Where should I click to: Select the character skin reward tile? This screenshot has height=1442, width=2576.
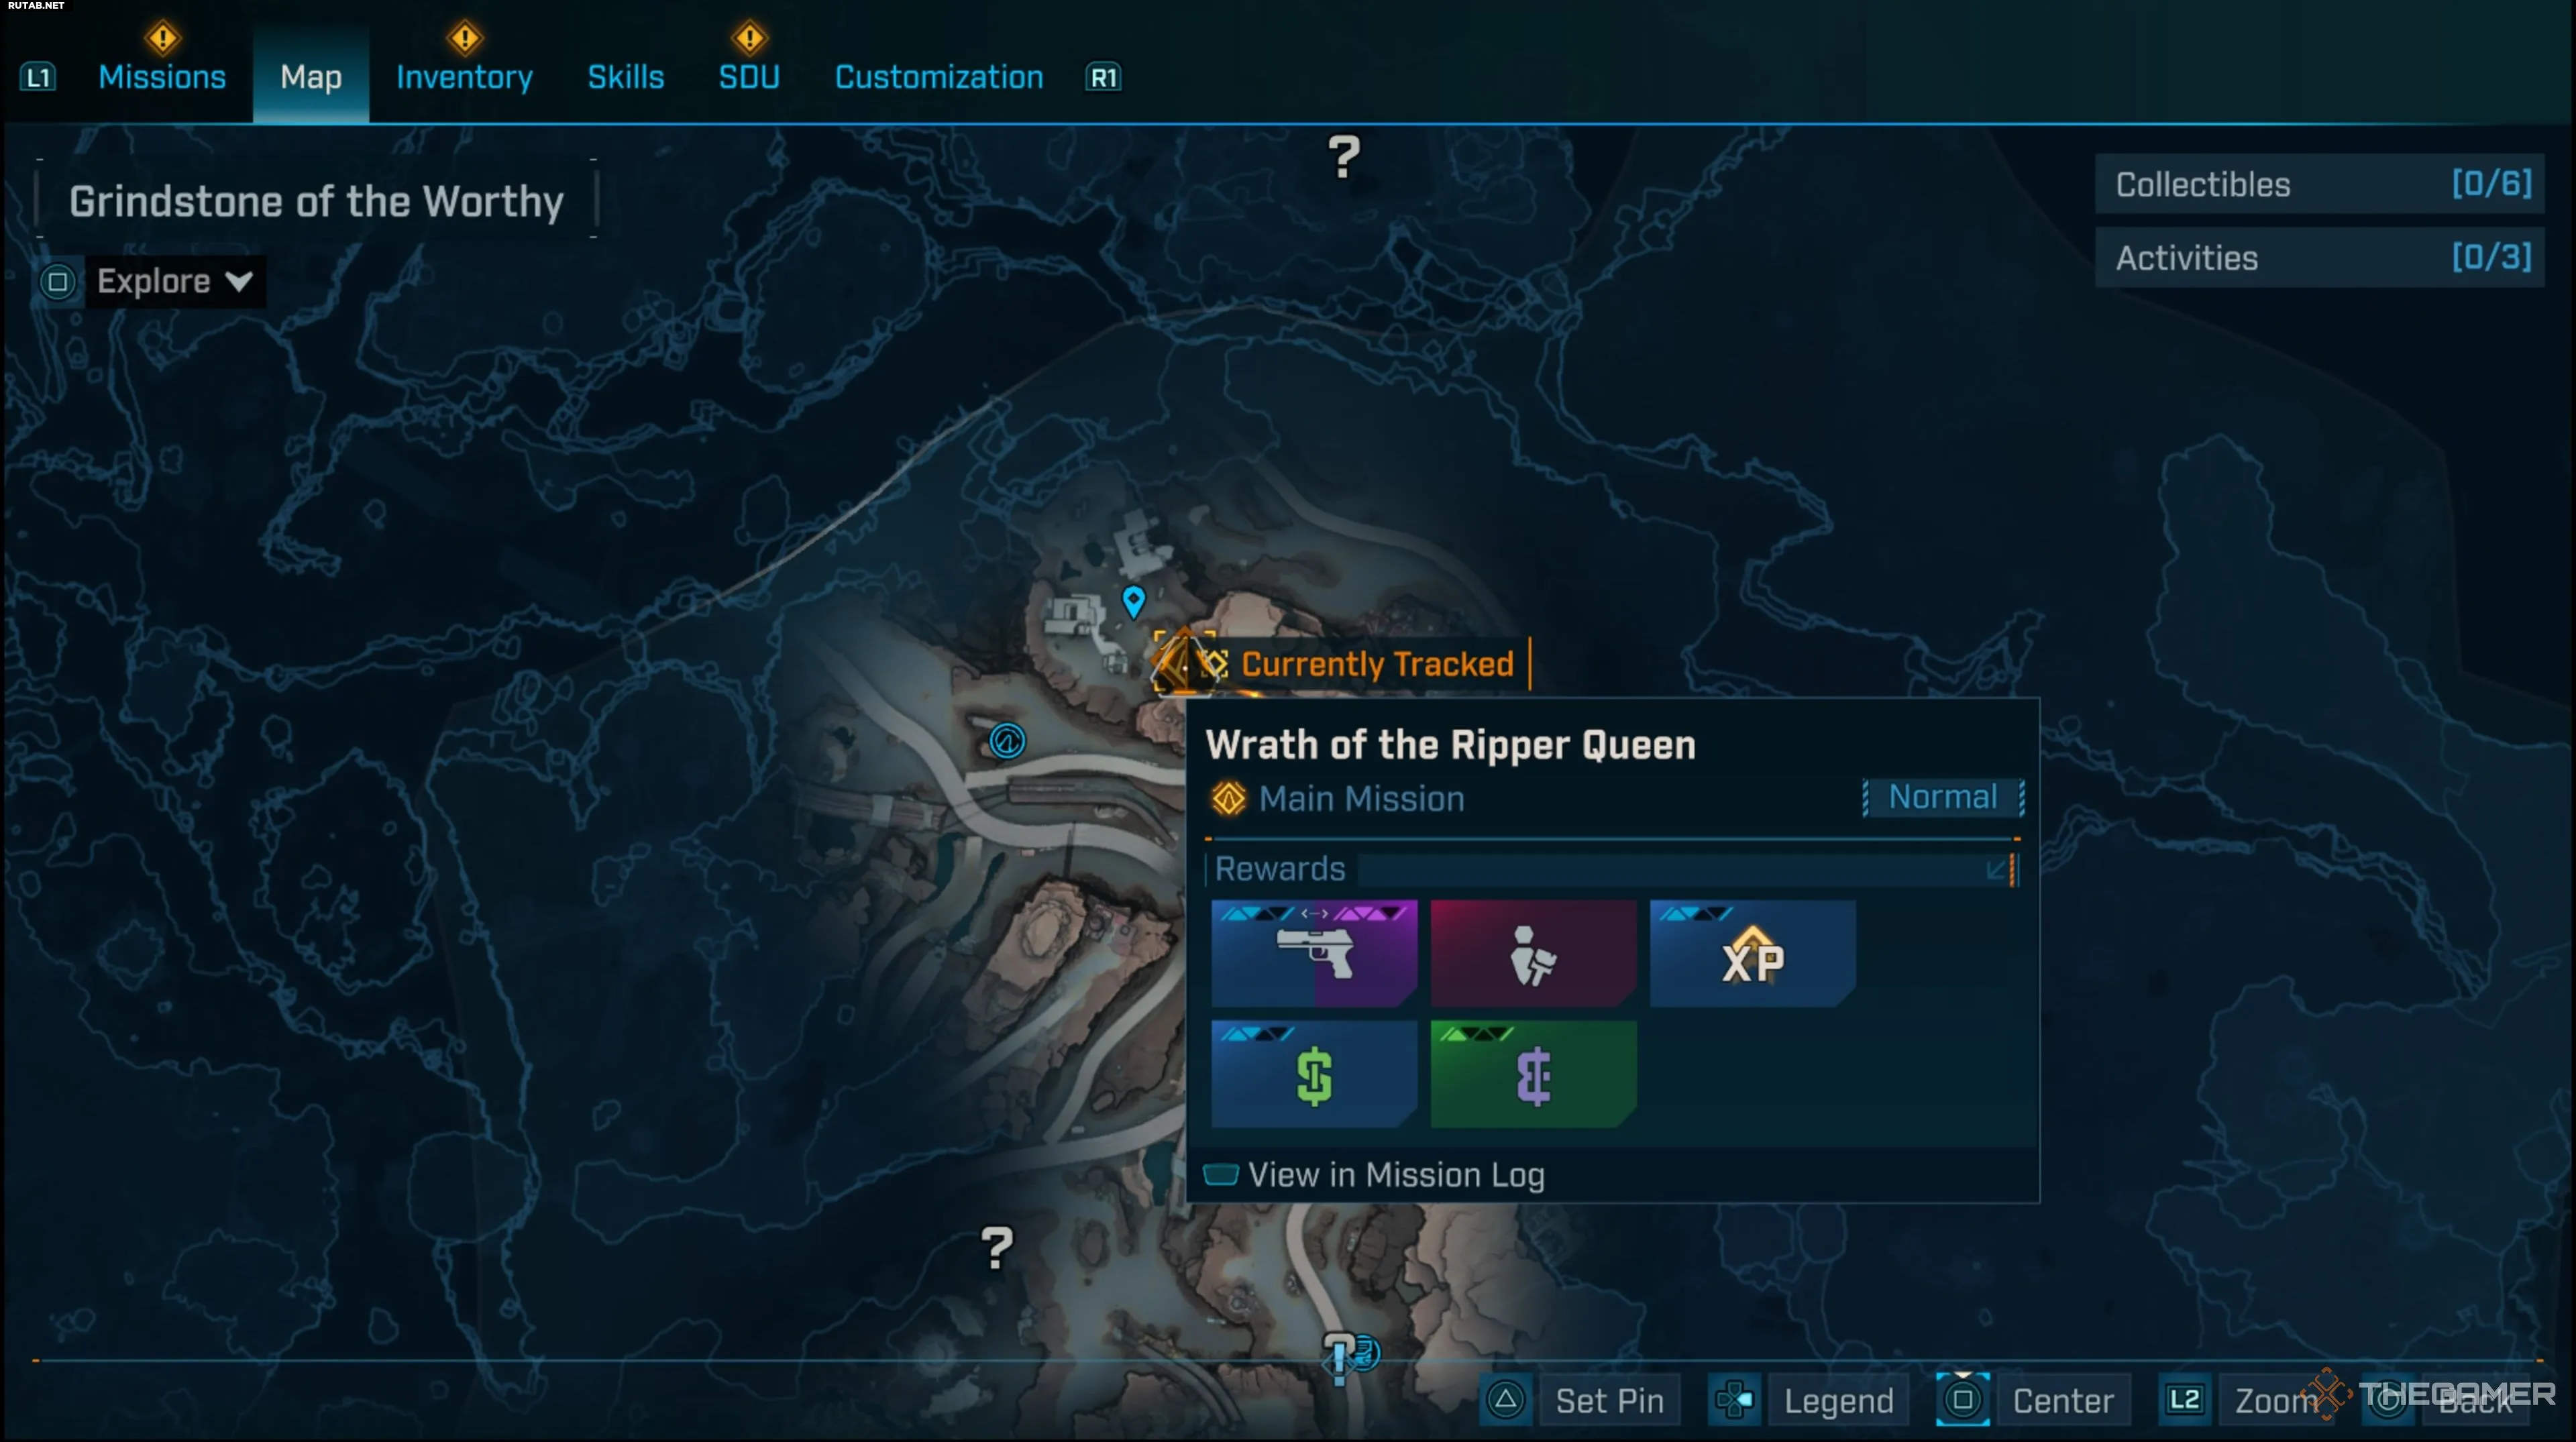click(1533, 953)
